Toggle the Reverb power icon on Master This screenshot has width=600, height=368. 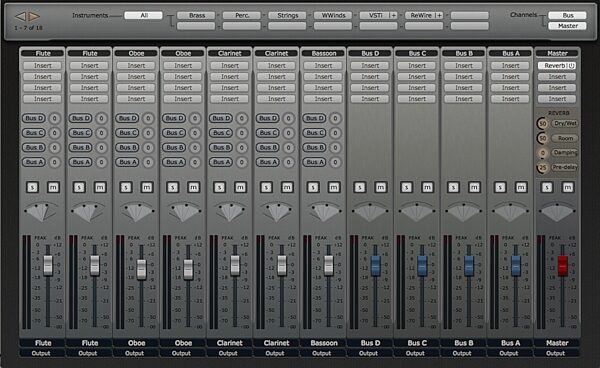[x=571, y=66]
